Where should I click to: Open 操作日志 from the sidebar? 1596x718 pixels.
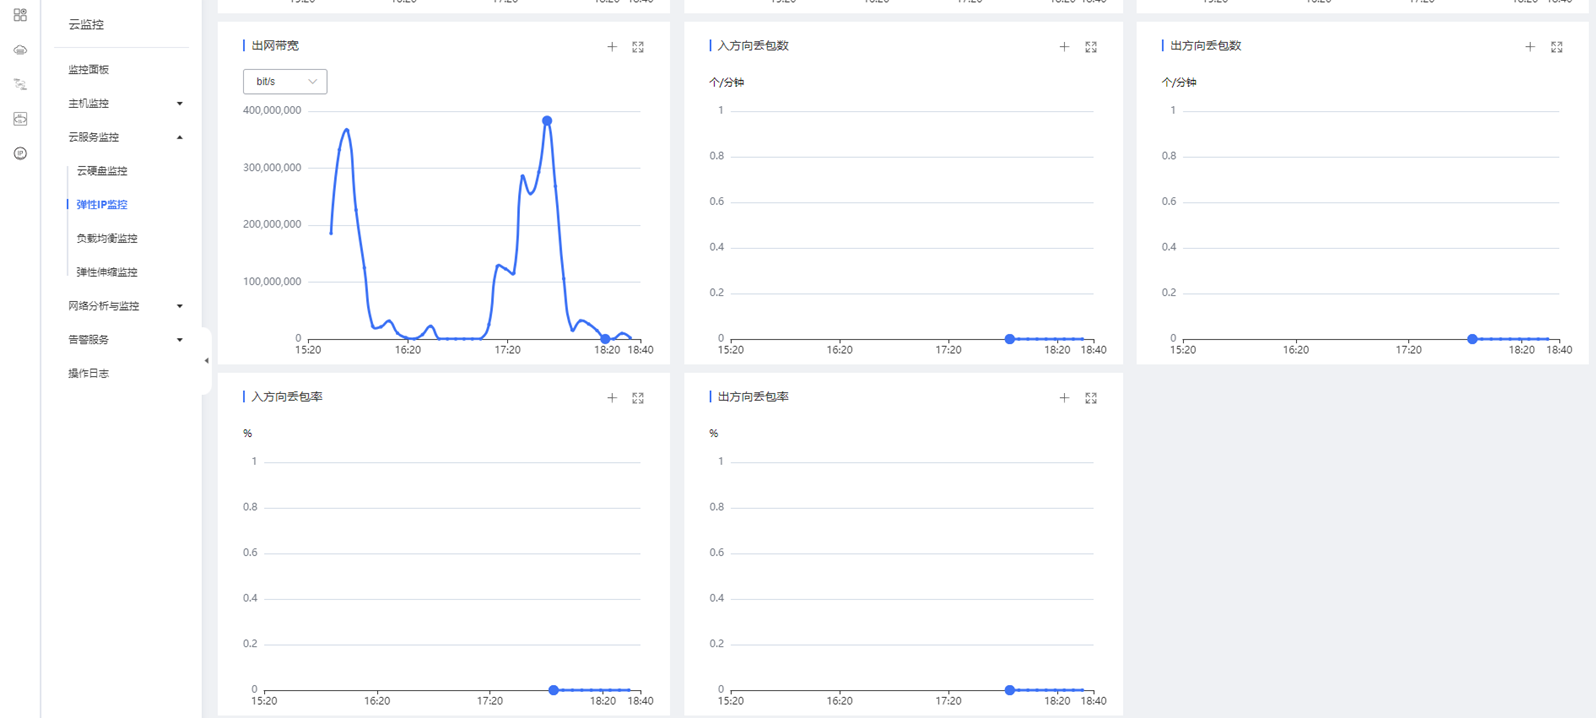coord(89,373)
